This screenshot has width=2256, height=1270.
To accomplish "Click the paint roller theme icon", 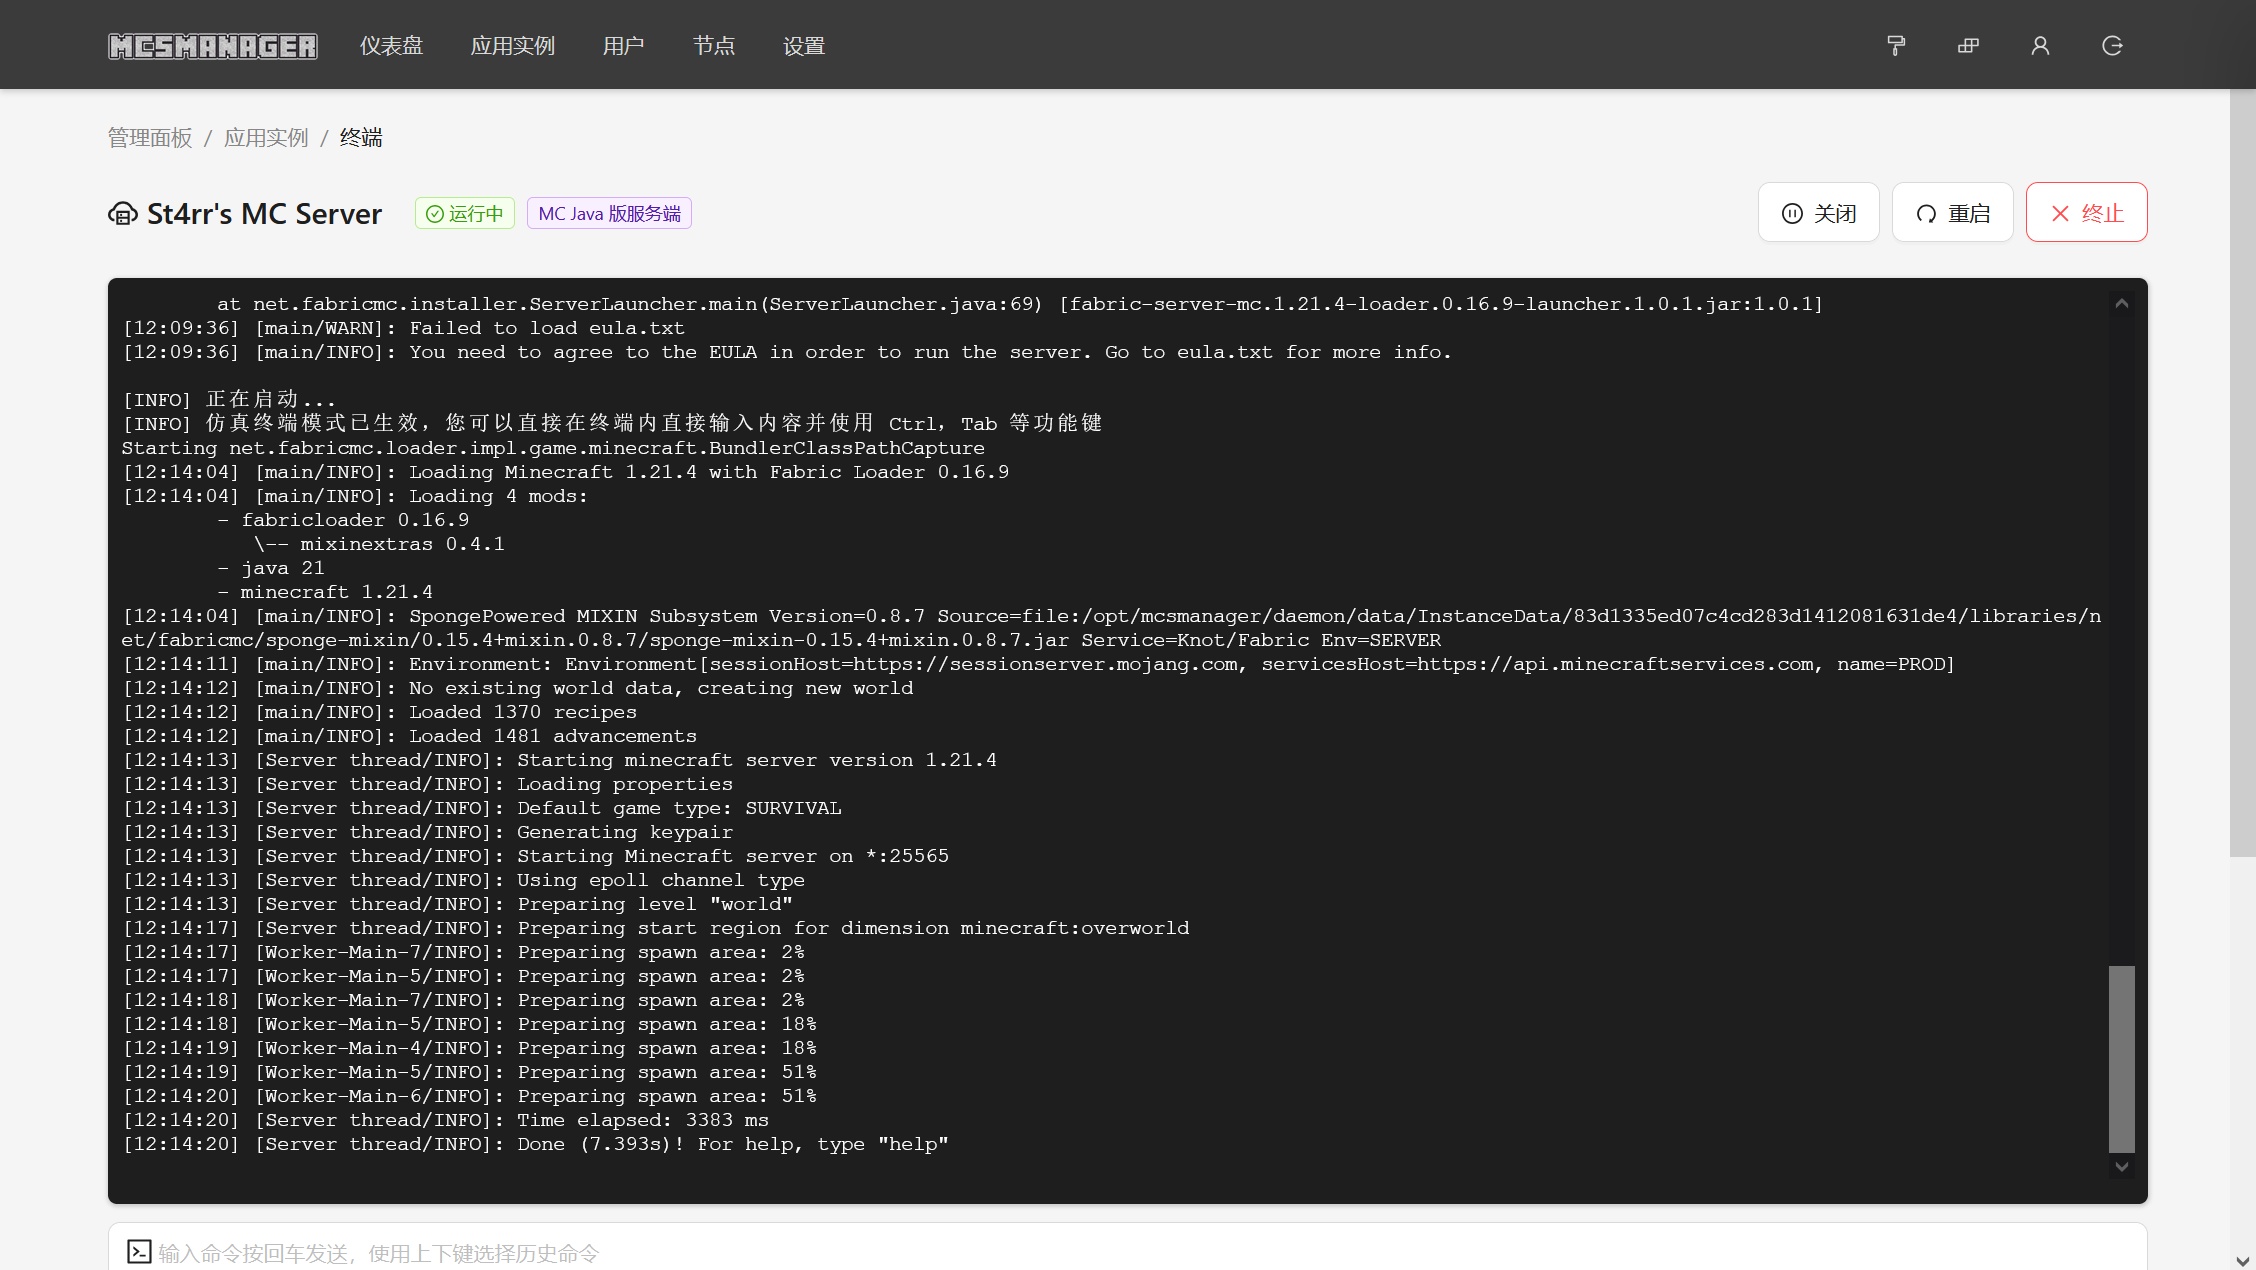I will click(1896, 46).
